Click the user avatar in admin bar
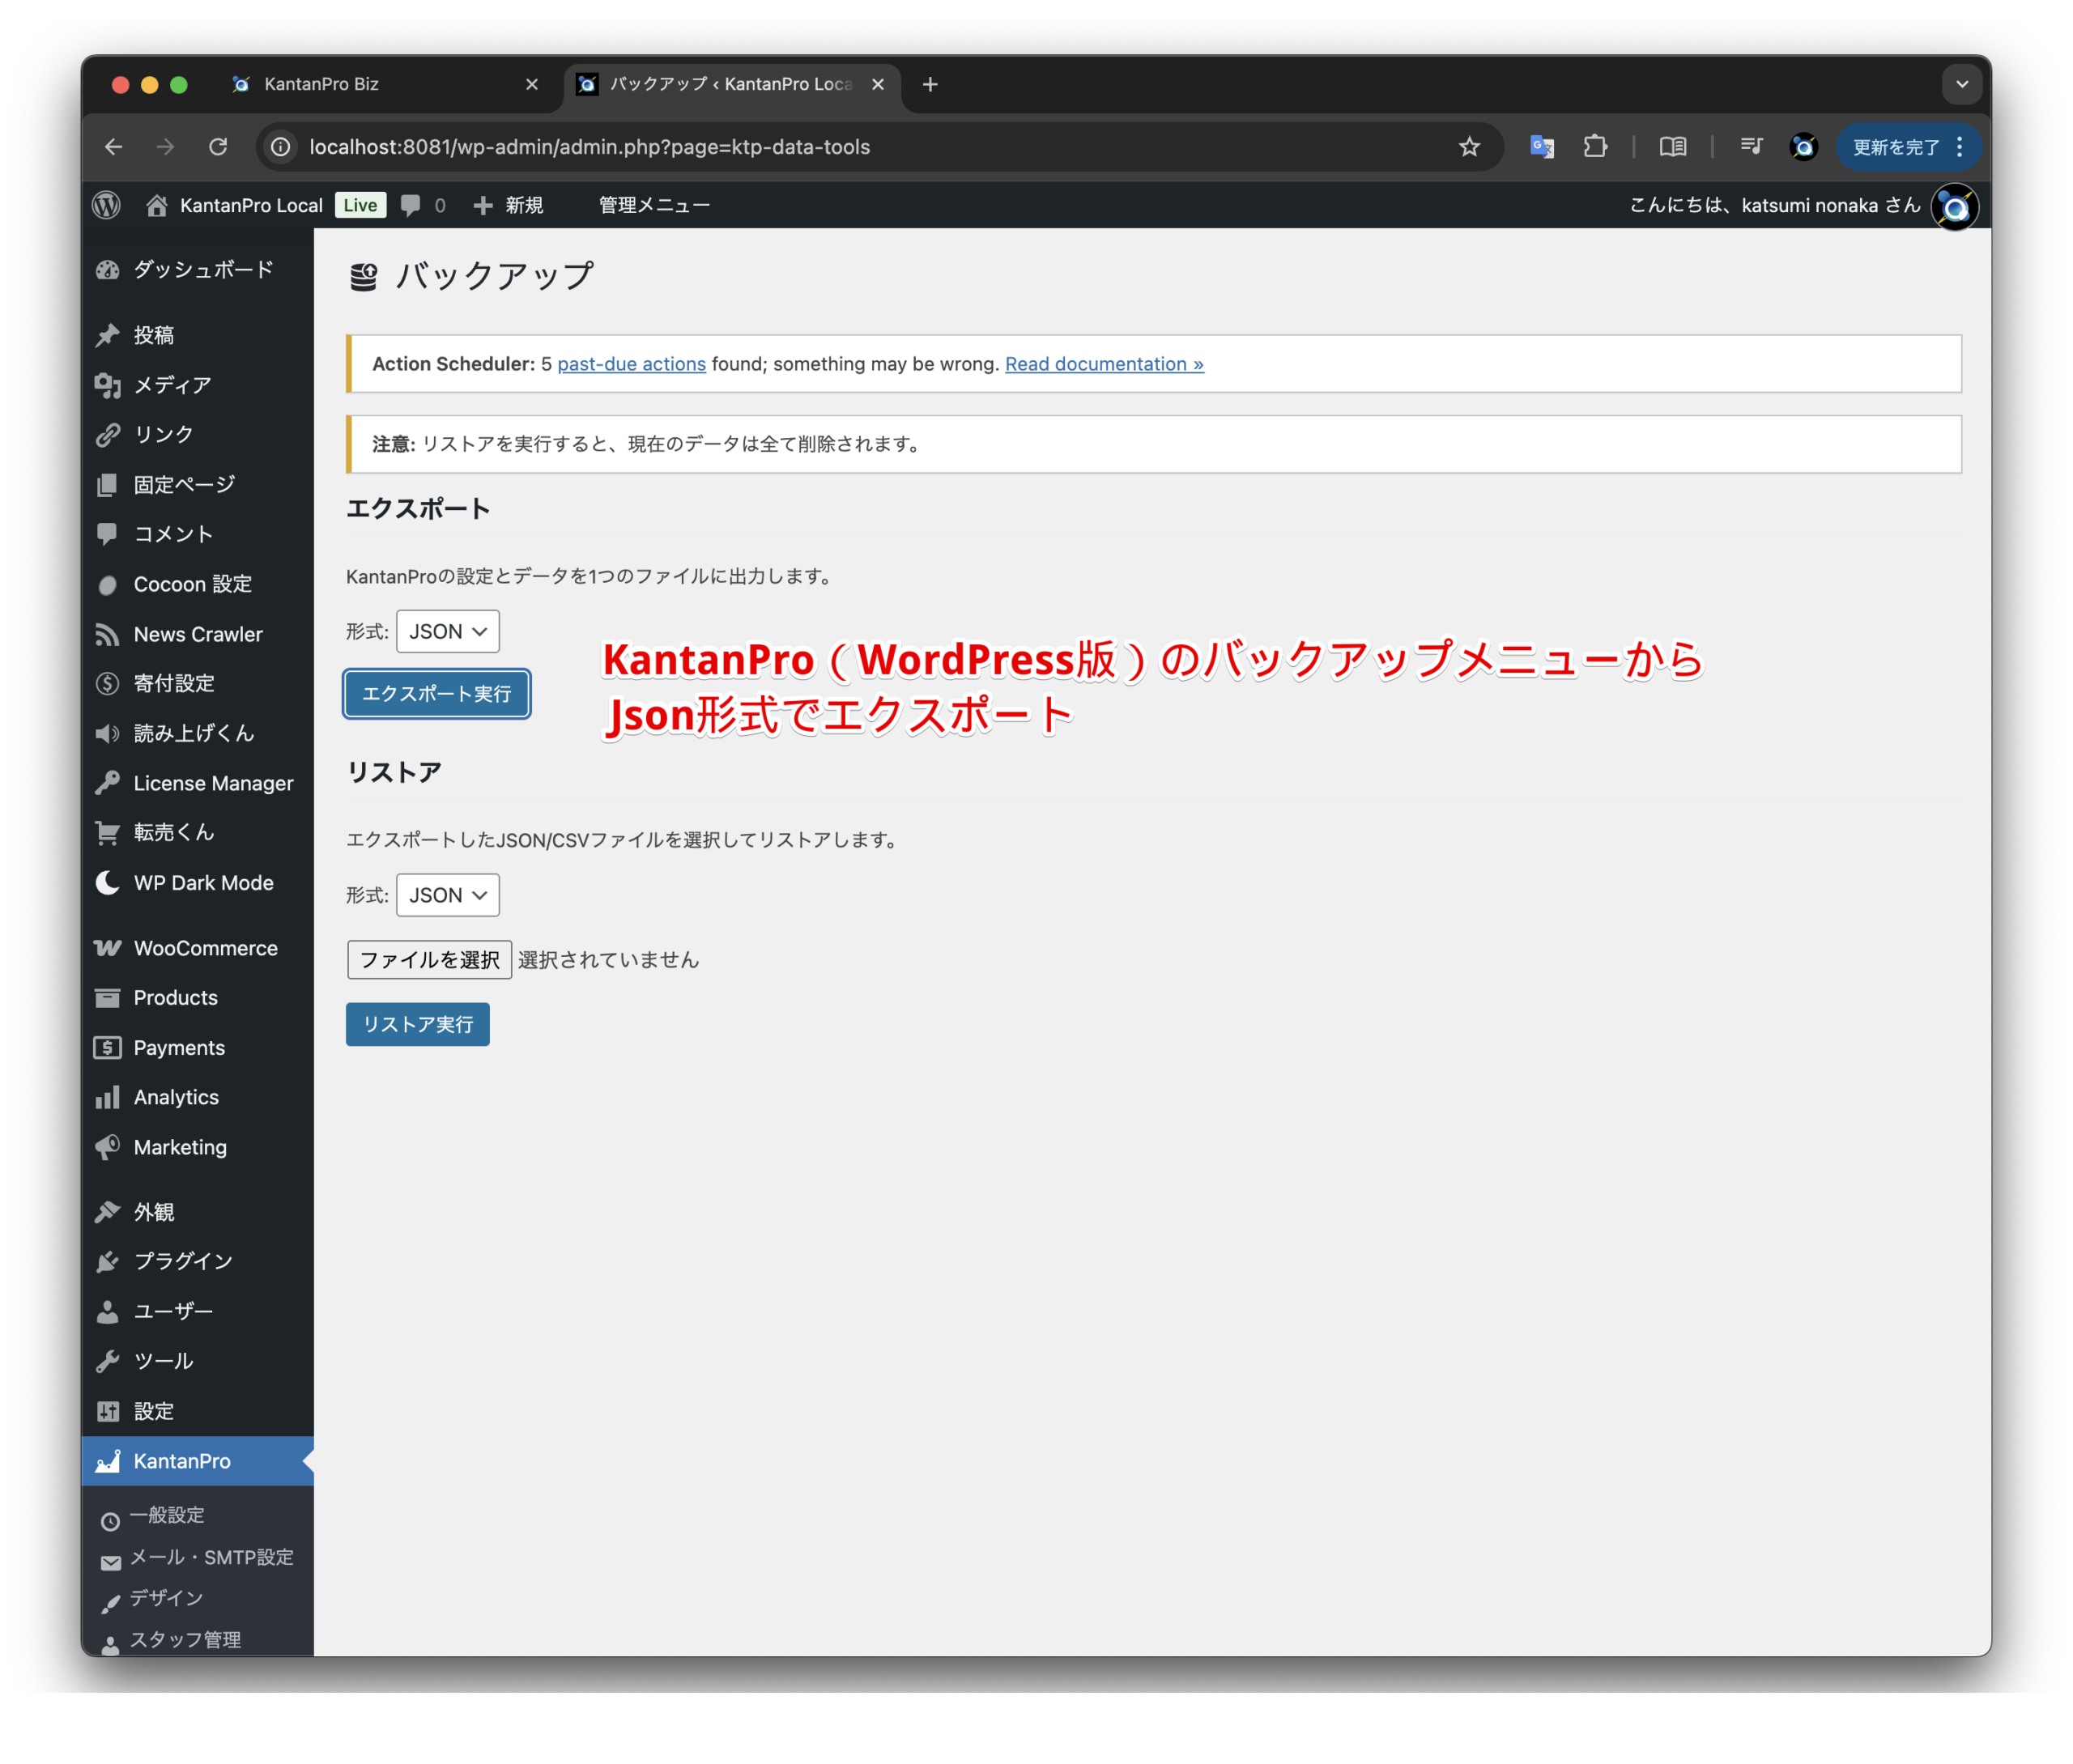Screen dimensions: 2073x1764 [1953, 207]
